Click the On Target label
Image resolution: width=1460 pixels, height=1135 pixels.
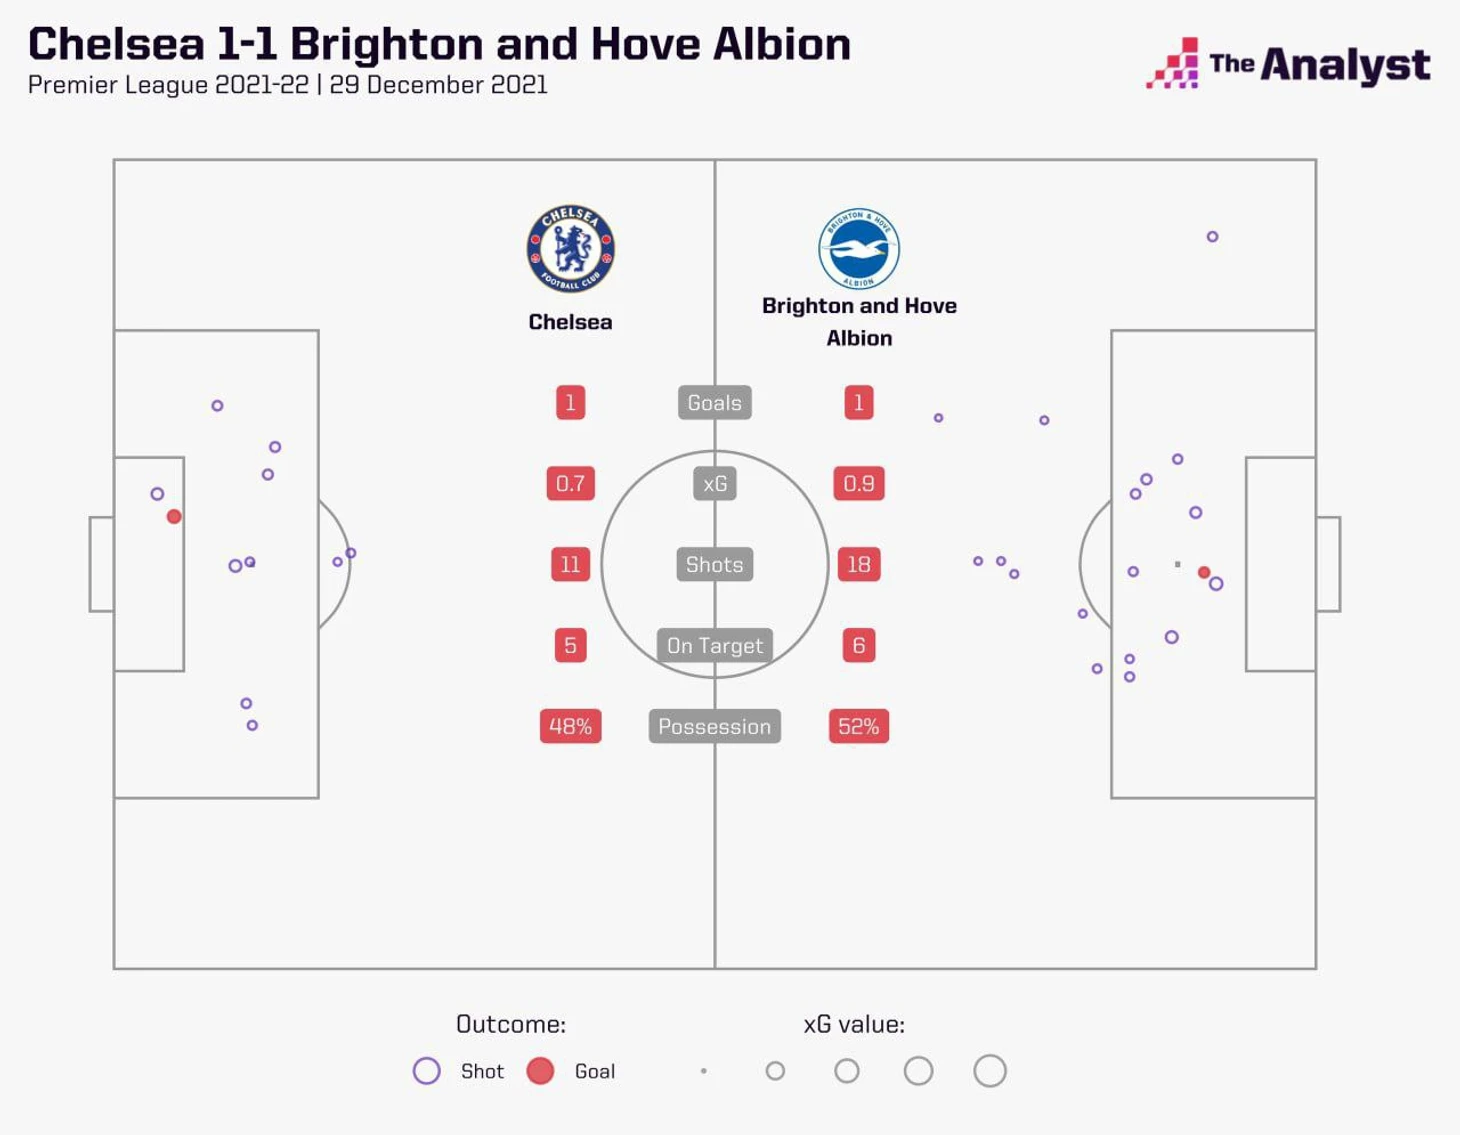[714, 646]
